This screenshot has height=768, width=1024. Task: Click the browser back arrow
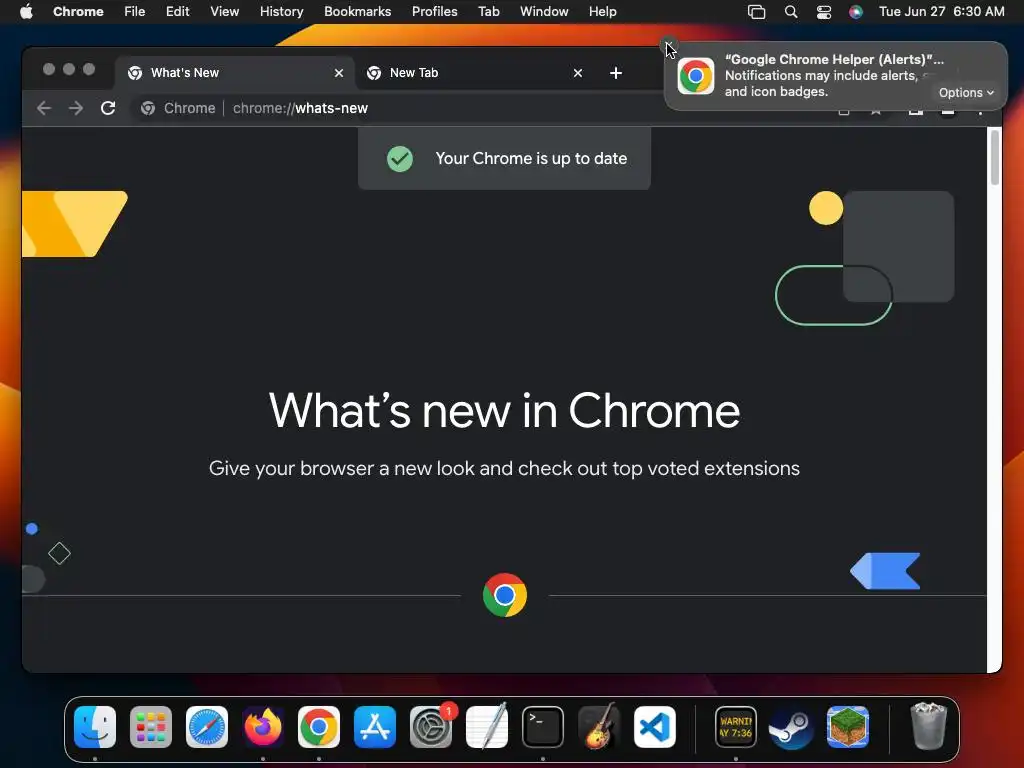(x=44, y=108)
